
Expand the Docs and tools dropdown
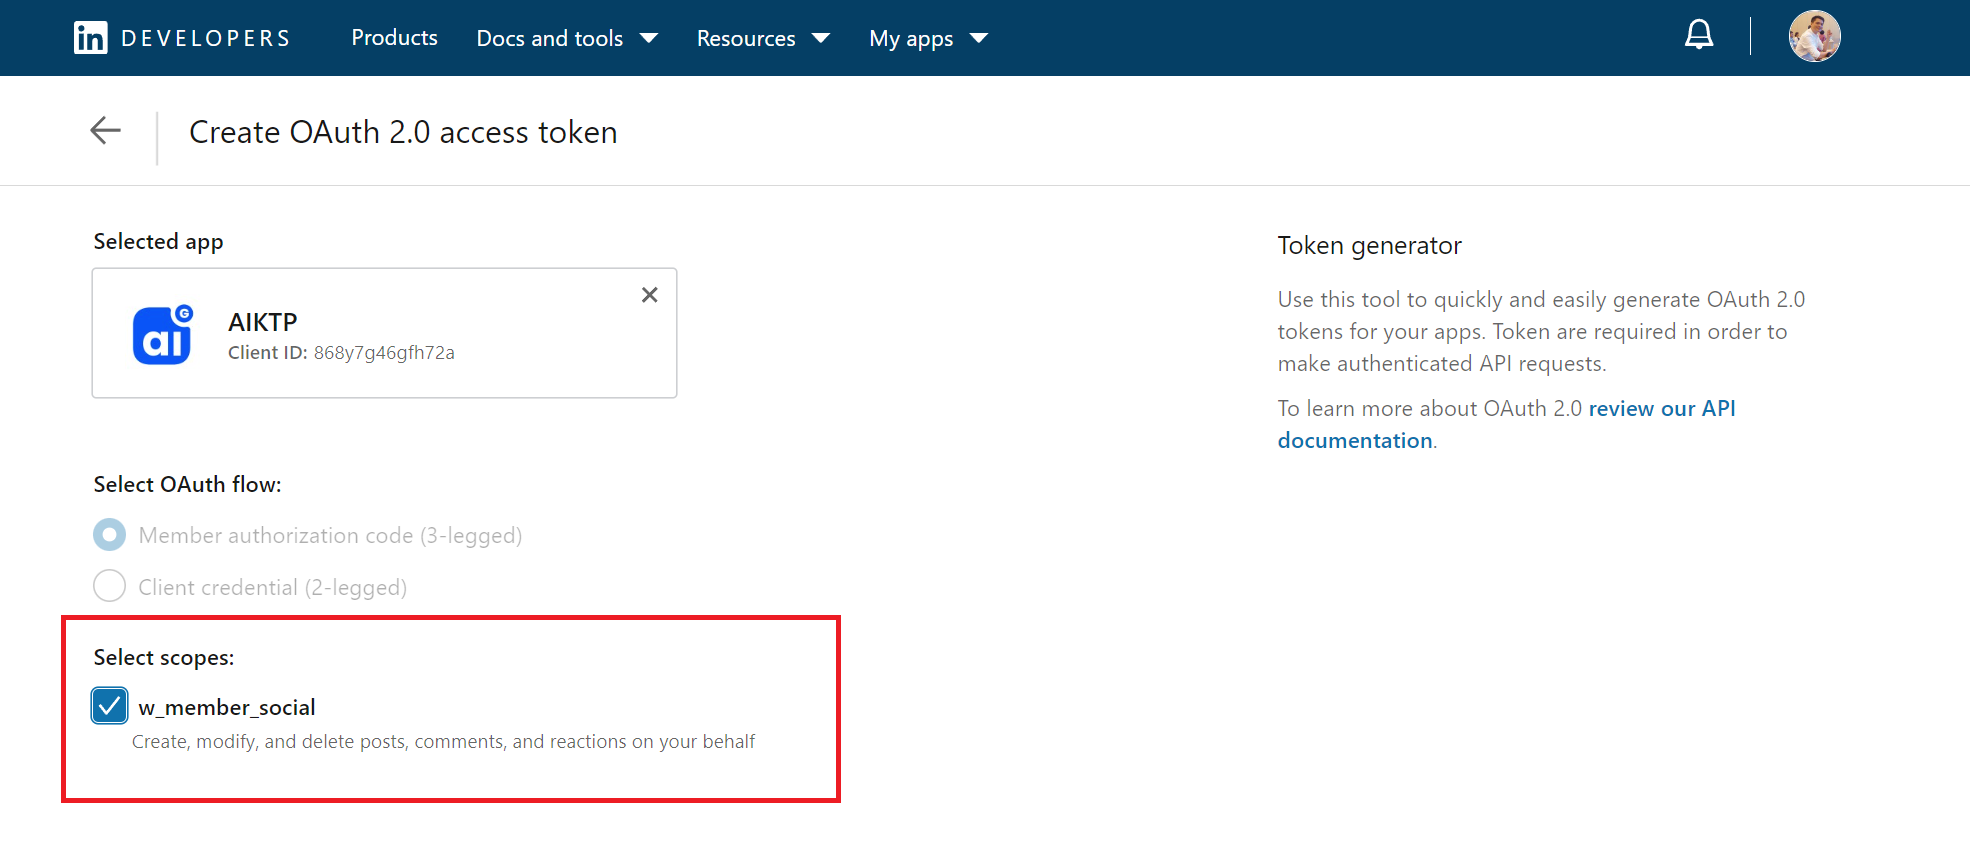click(566, 38)
